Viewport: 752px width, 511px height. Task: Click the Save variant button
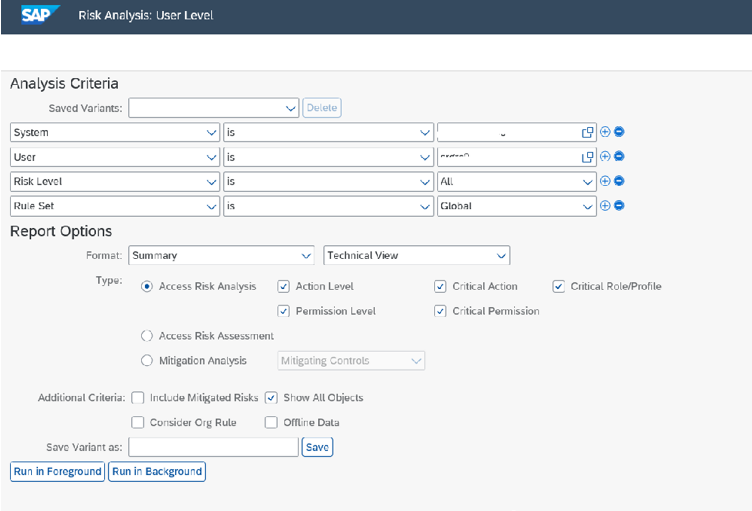click(317, 447)
